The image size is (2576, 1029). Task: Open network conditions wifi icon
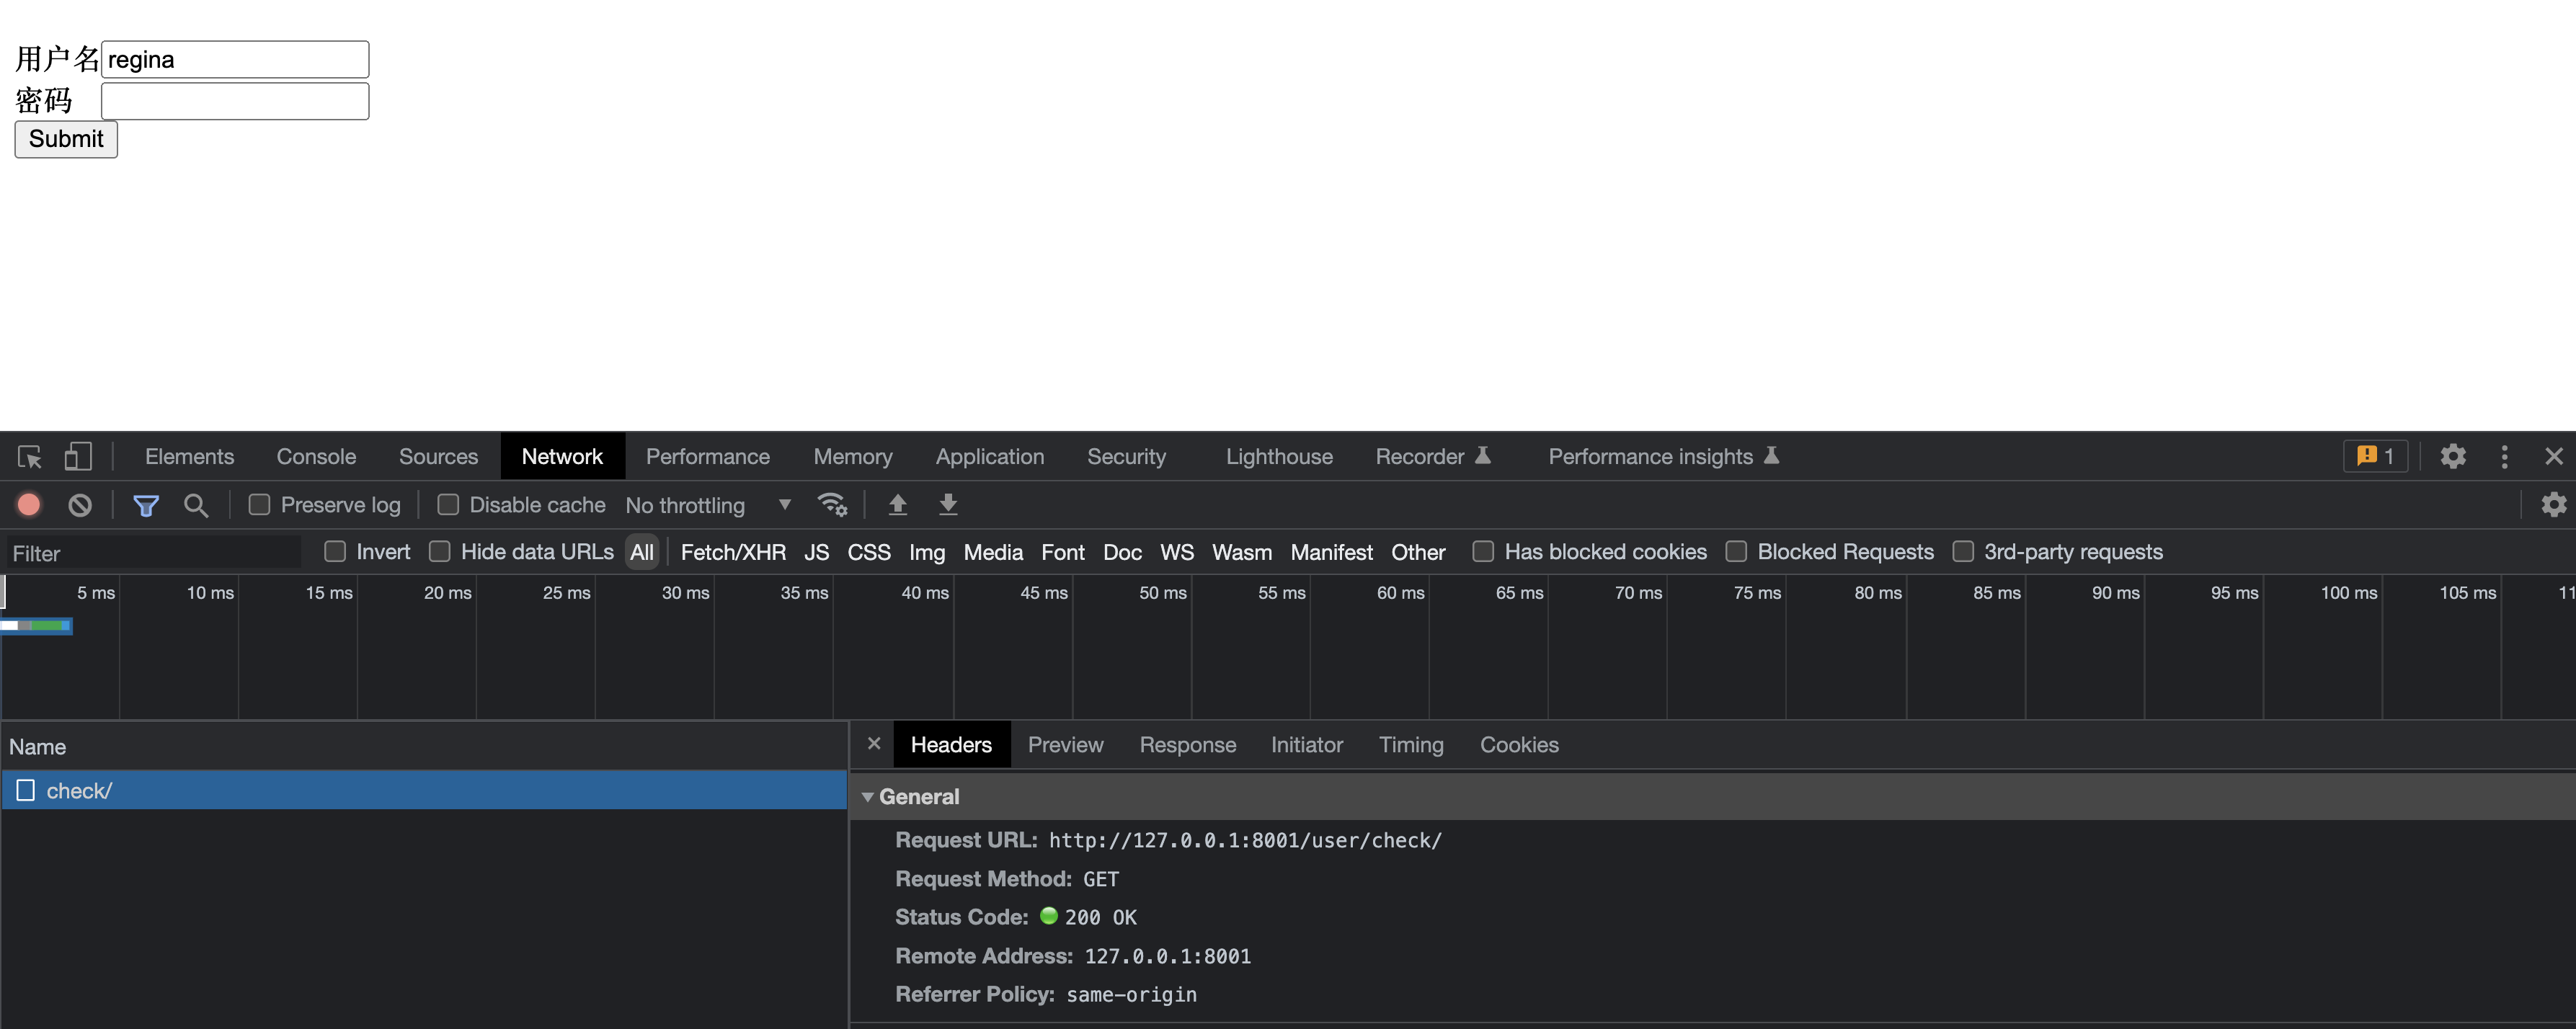point(832,504)
